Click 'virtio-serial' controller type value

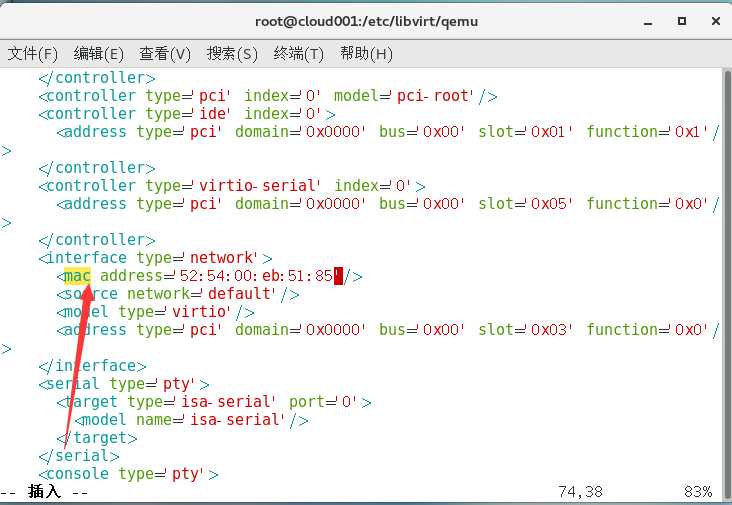(x=257, y=186)
